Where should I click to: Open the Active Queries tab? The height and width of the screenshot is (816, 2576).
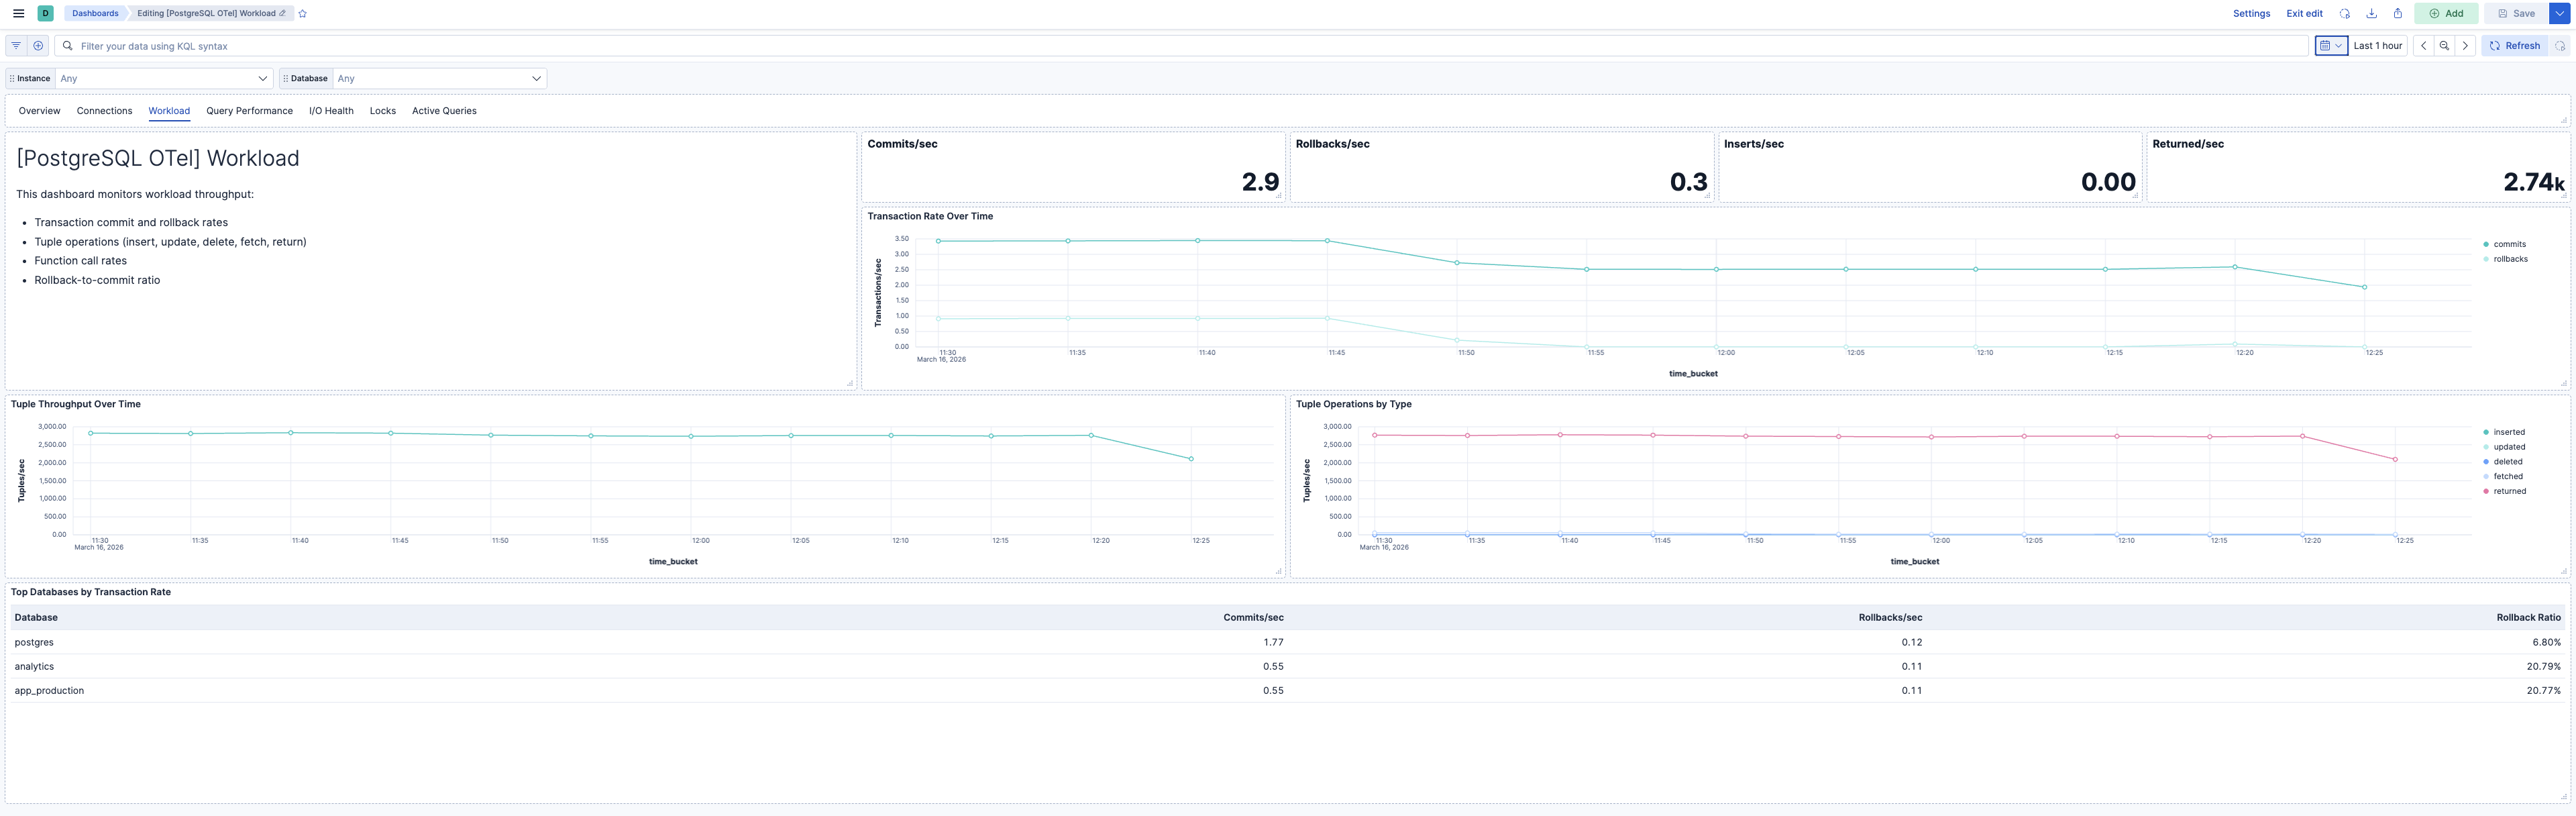point(444,111)
